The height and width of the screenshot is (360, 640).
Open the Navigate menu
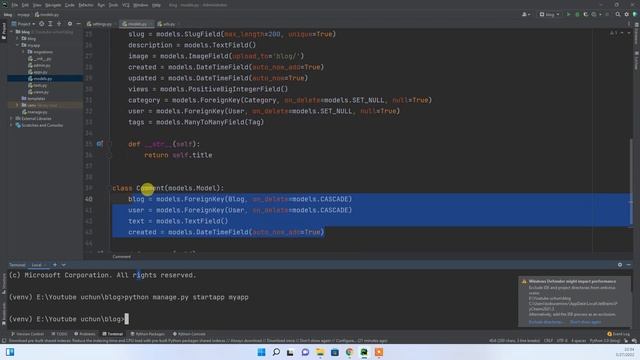coord(53,5)
